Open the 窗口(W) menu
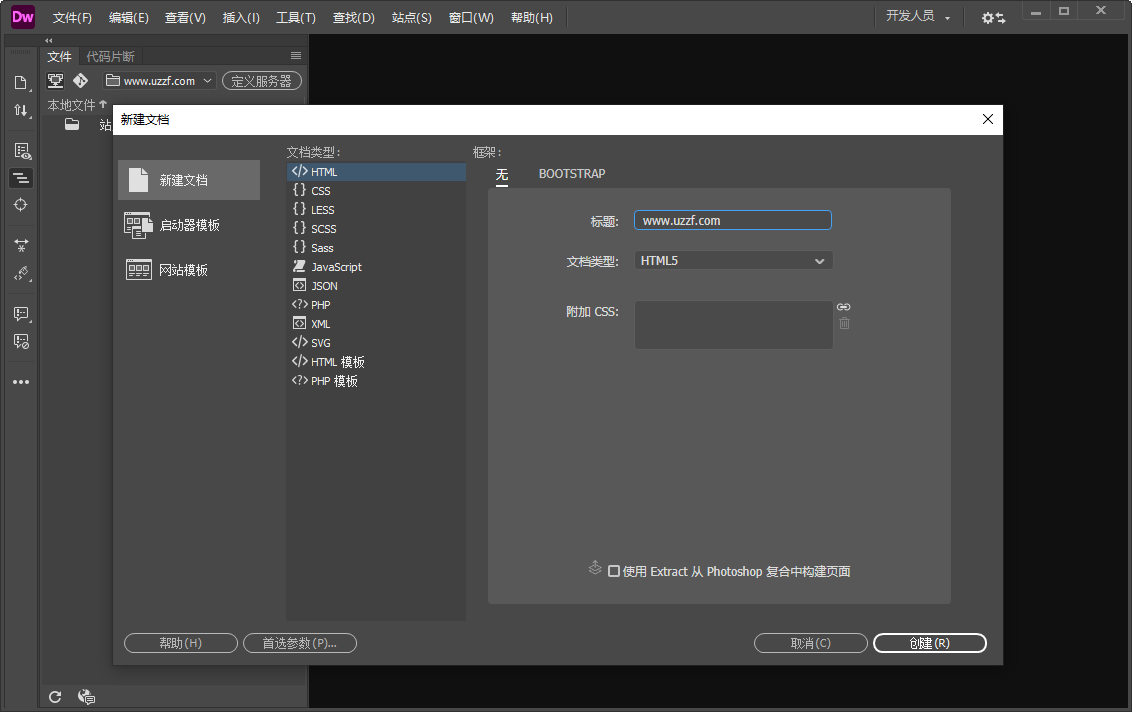This screenshot has width=1132, height=712. pyautogui.click(x=471, y=17)
